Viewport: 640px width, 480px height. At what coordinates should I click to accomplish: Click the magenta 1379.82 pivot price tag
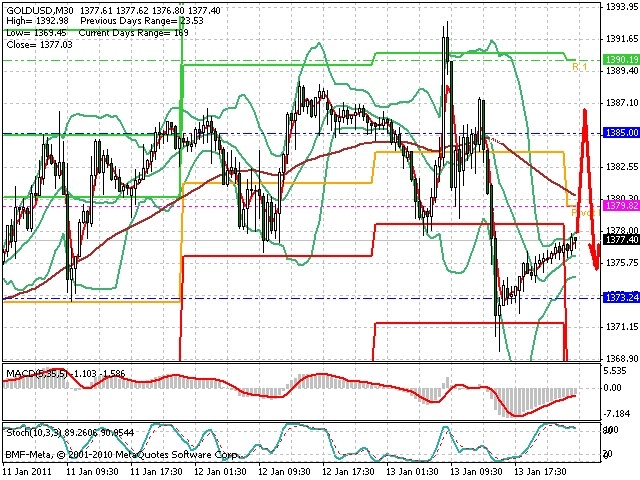pyautogui.click(x=621, y=206)
